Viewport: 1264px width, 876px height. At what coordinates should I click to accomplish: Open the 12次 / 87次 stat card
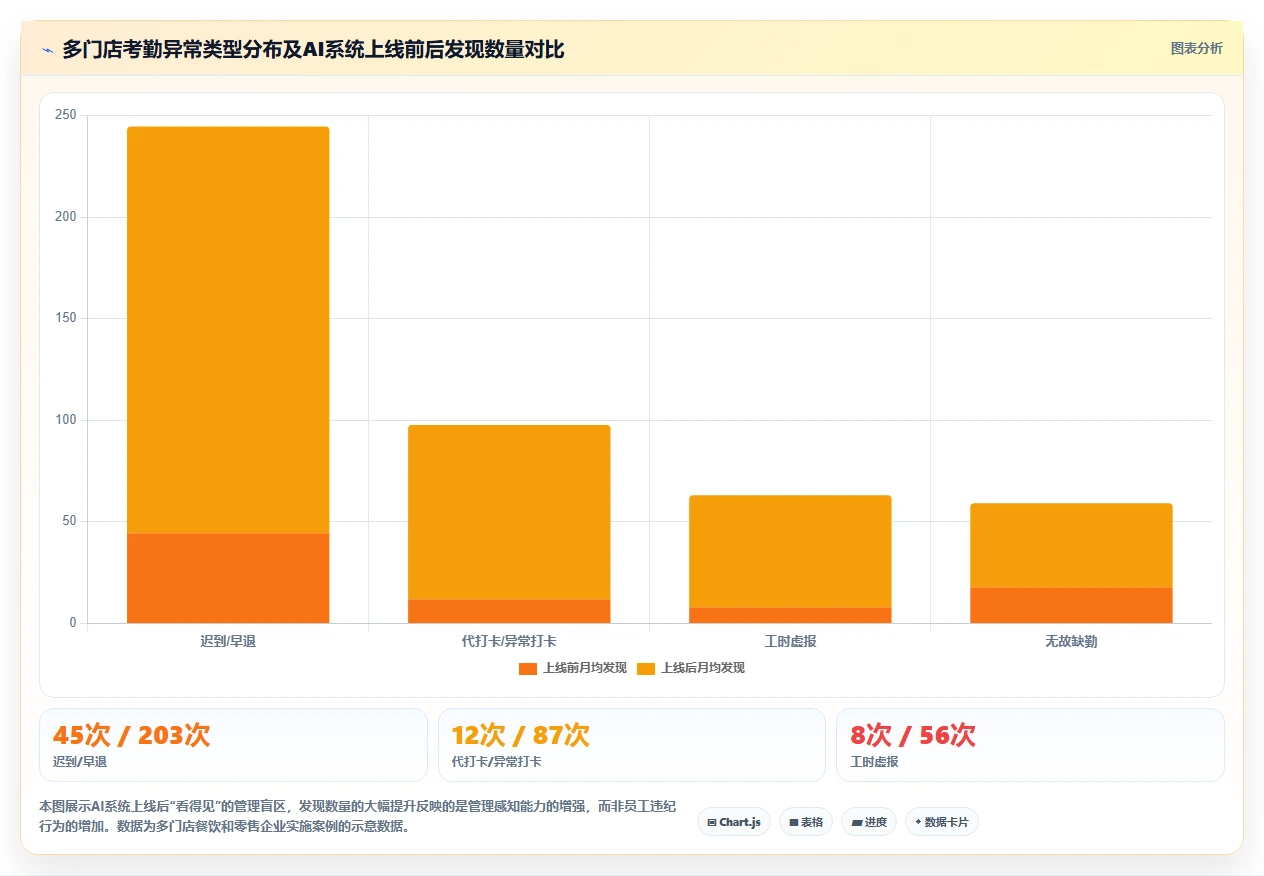[x=632, y=745]
